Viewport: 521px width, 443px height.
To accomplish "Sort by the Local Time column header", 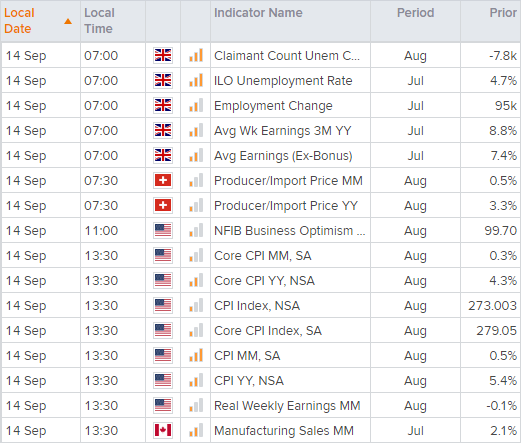I will coord(99,21).
